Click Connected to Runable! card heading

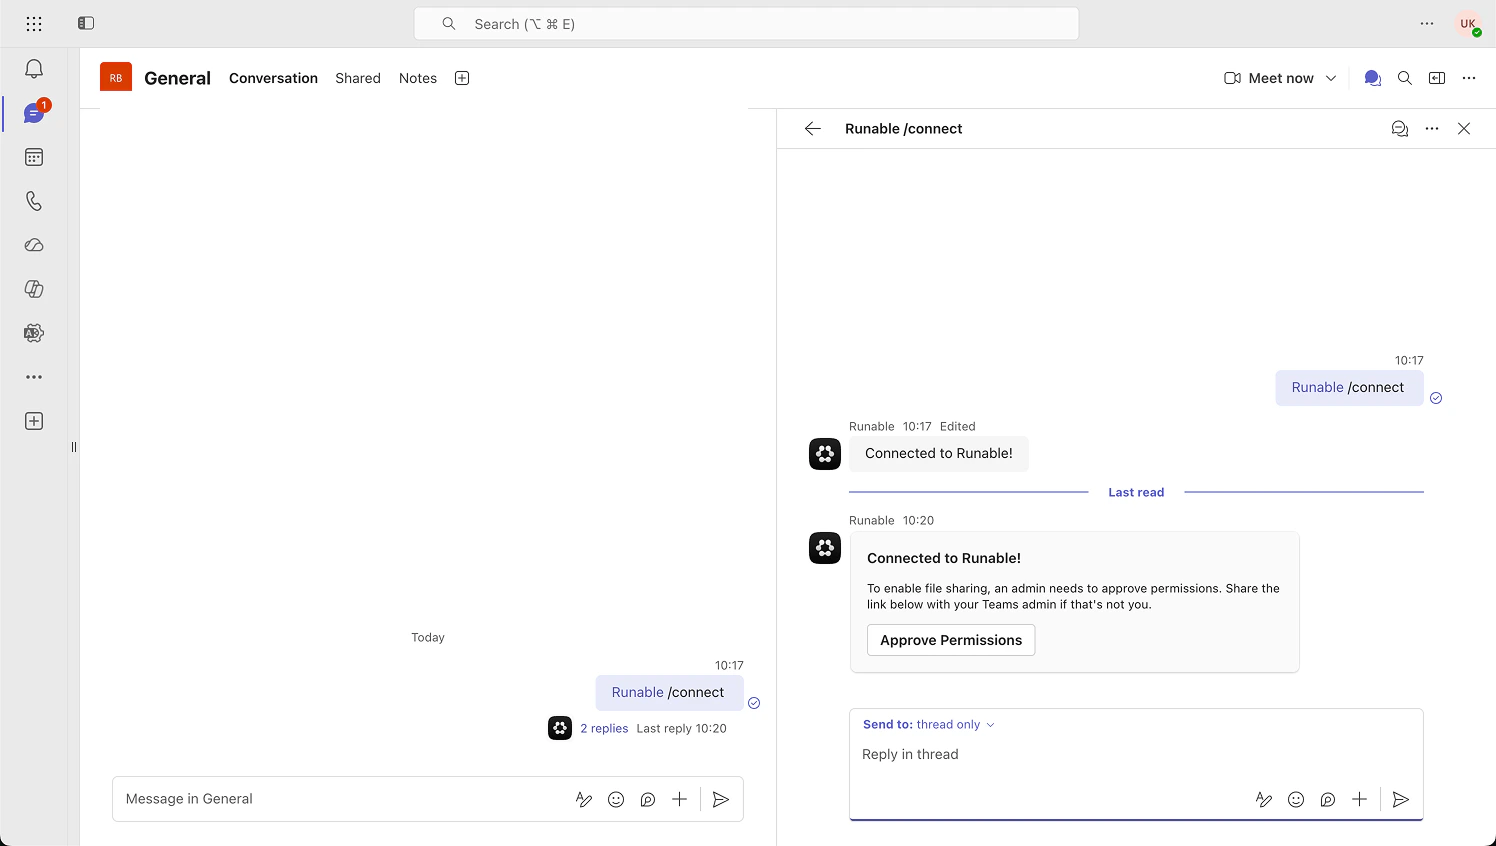[x=944, y=558]
